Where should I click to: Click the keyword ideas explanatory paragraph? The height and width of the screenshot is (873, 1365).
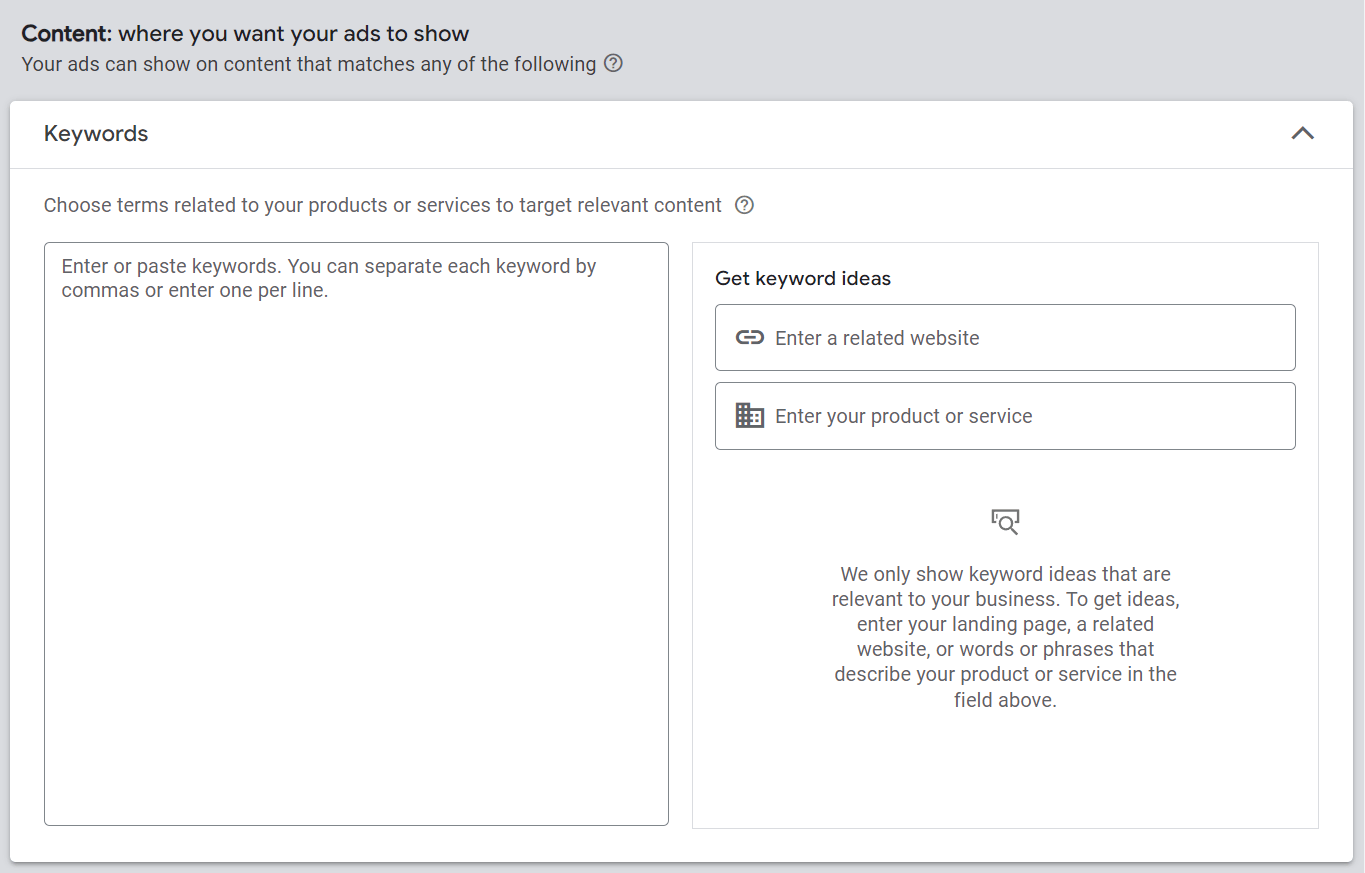[x=1005, y=636]
